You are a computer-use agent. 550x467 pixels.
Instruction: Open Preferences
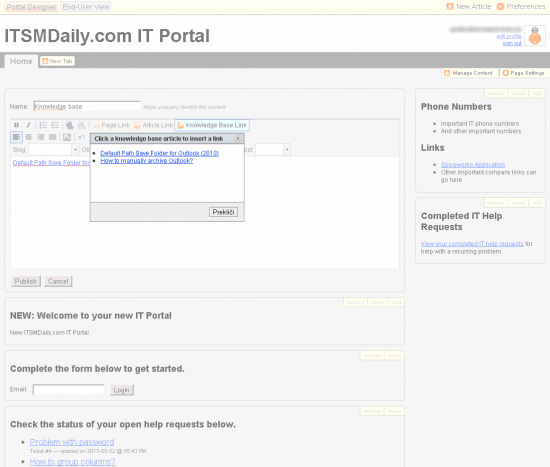point(521,7)
